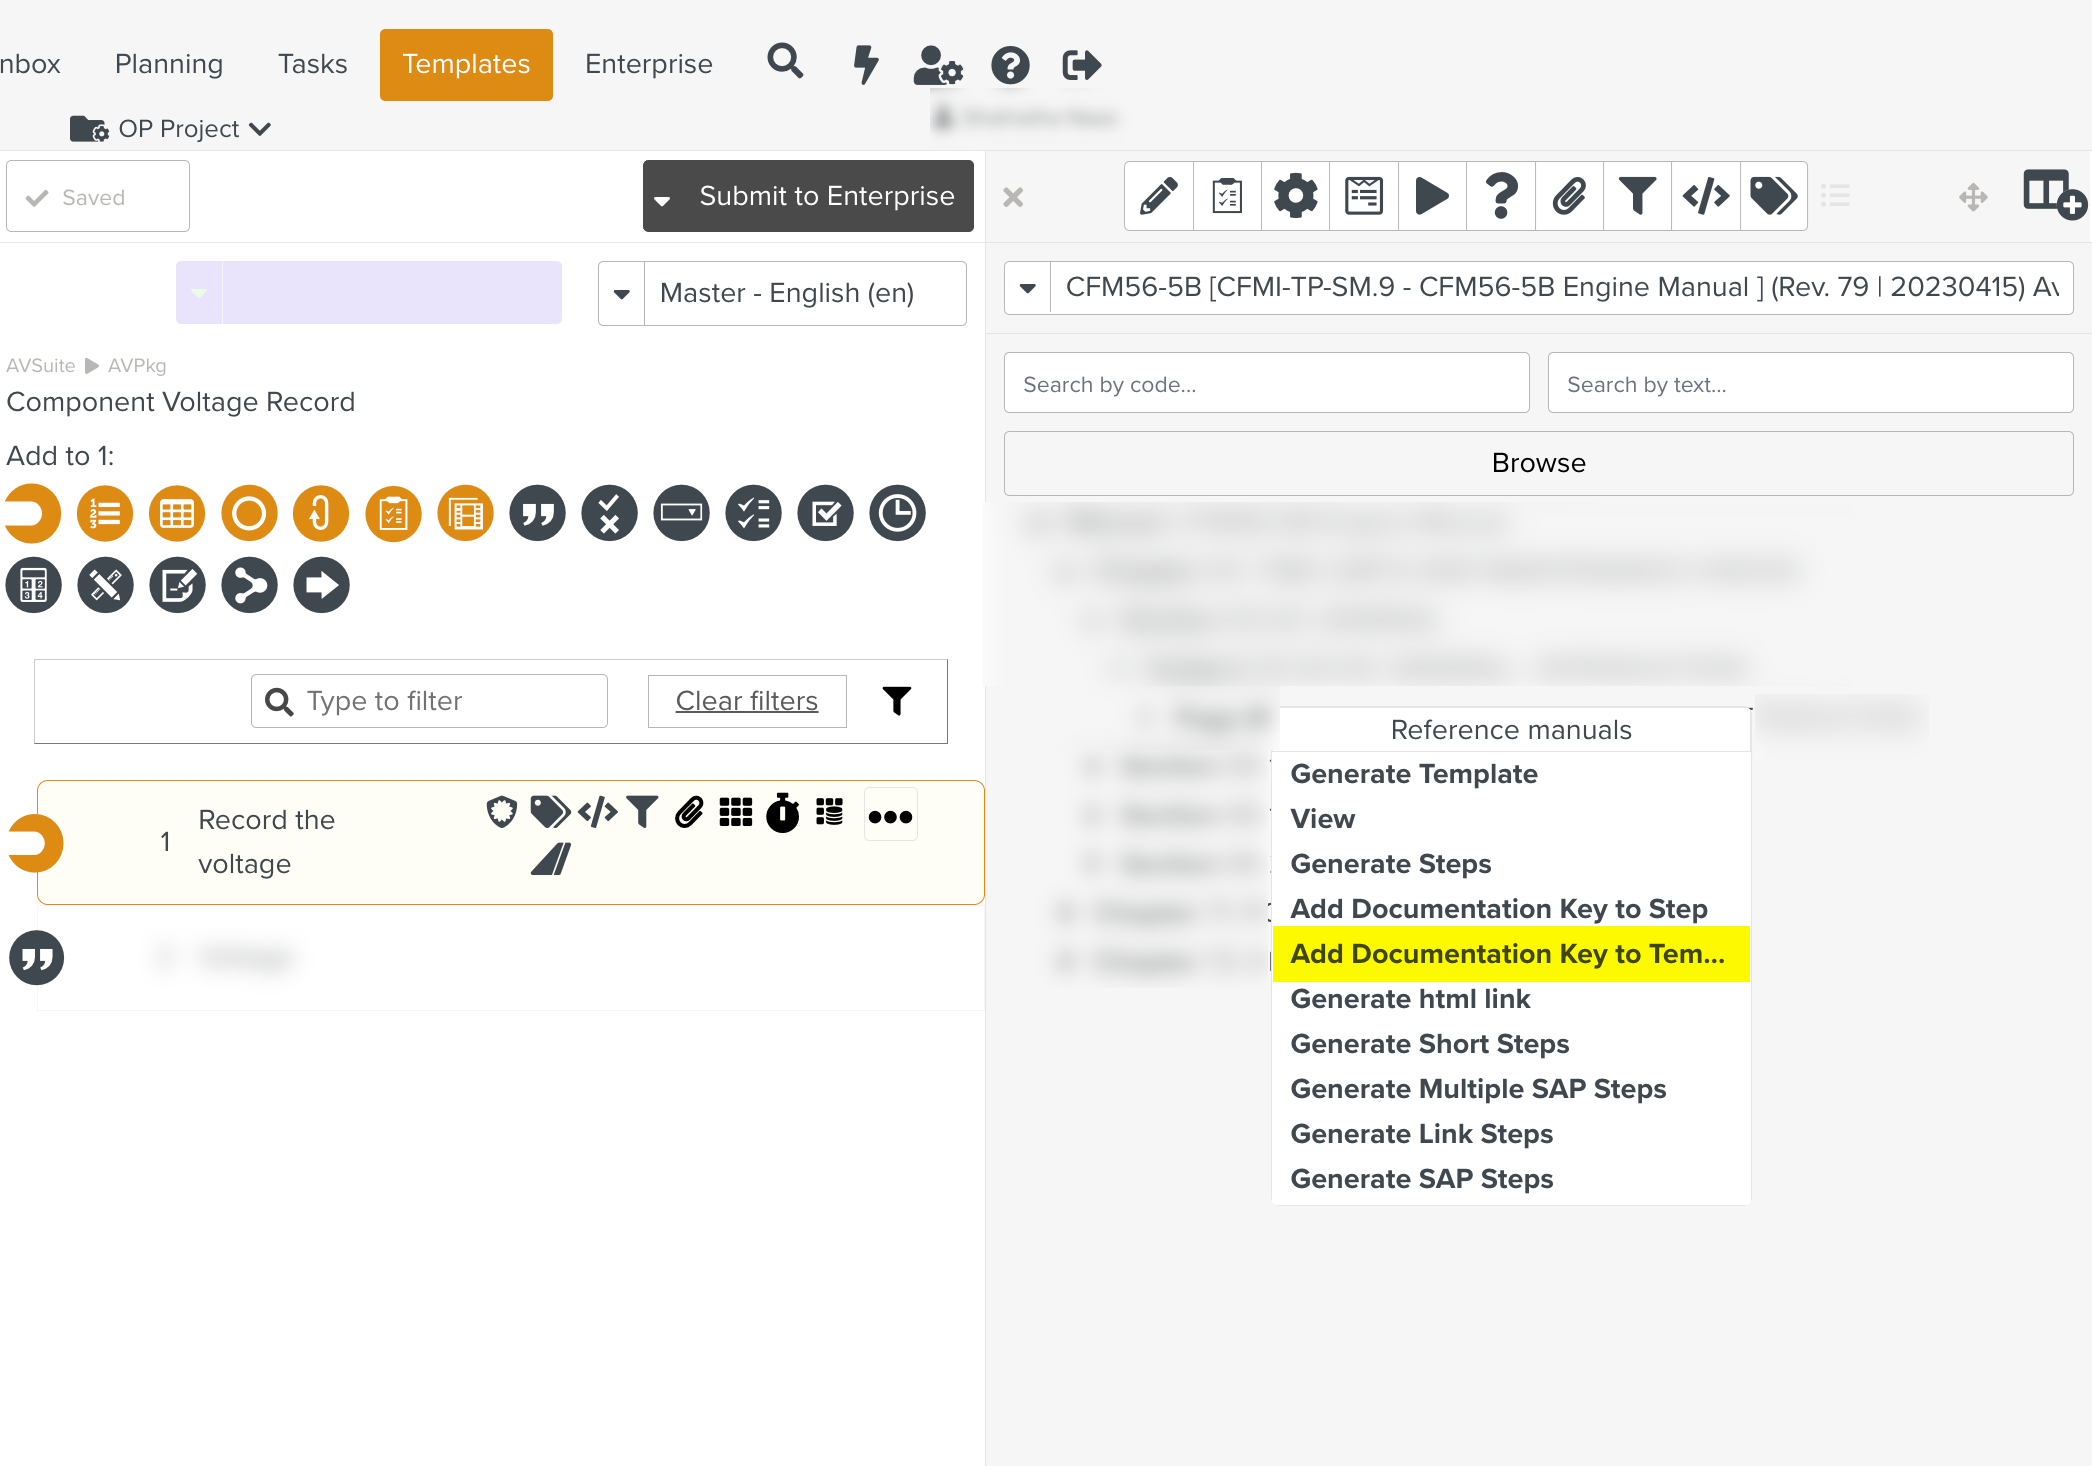Click the stopwatch icon on step 1
2092x1466 pixels.
tap(782, 813)
